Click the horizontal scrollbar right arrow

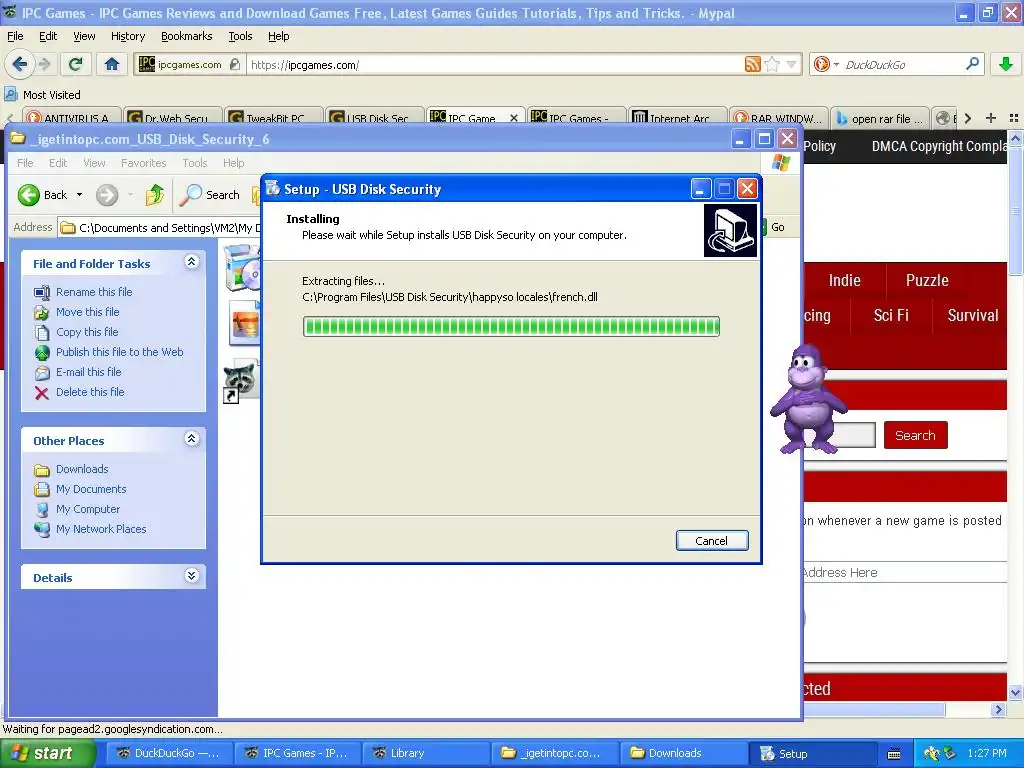click(997, 709)
